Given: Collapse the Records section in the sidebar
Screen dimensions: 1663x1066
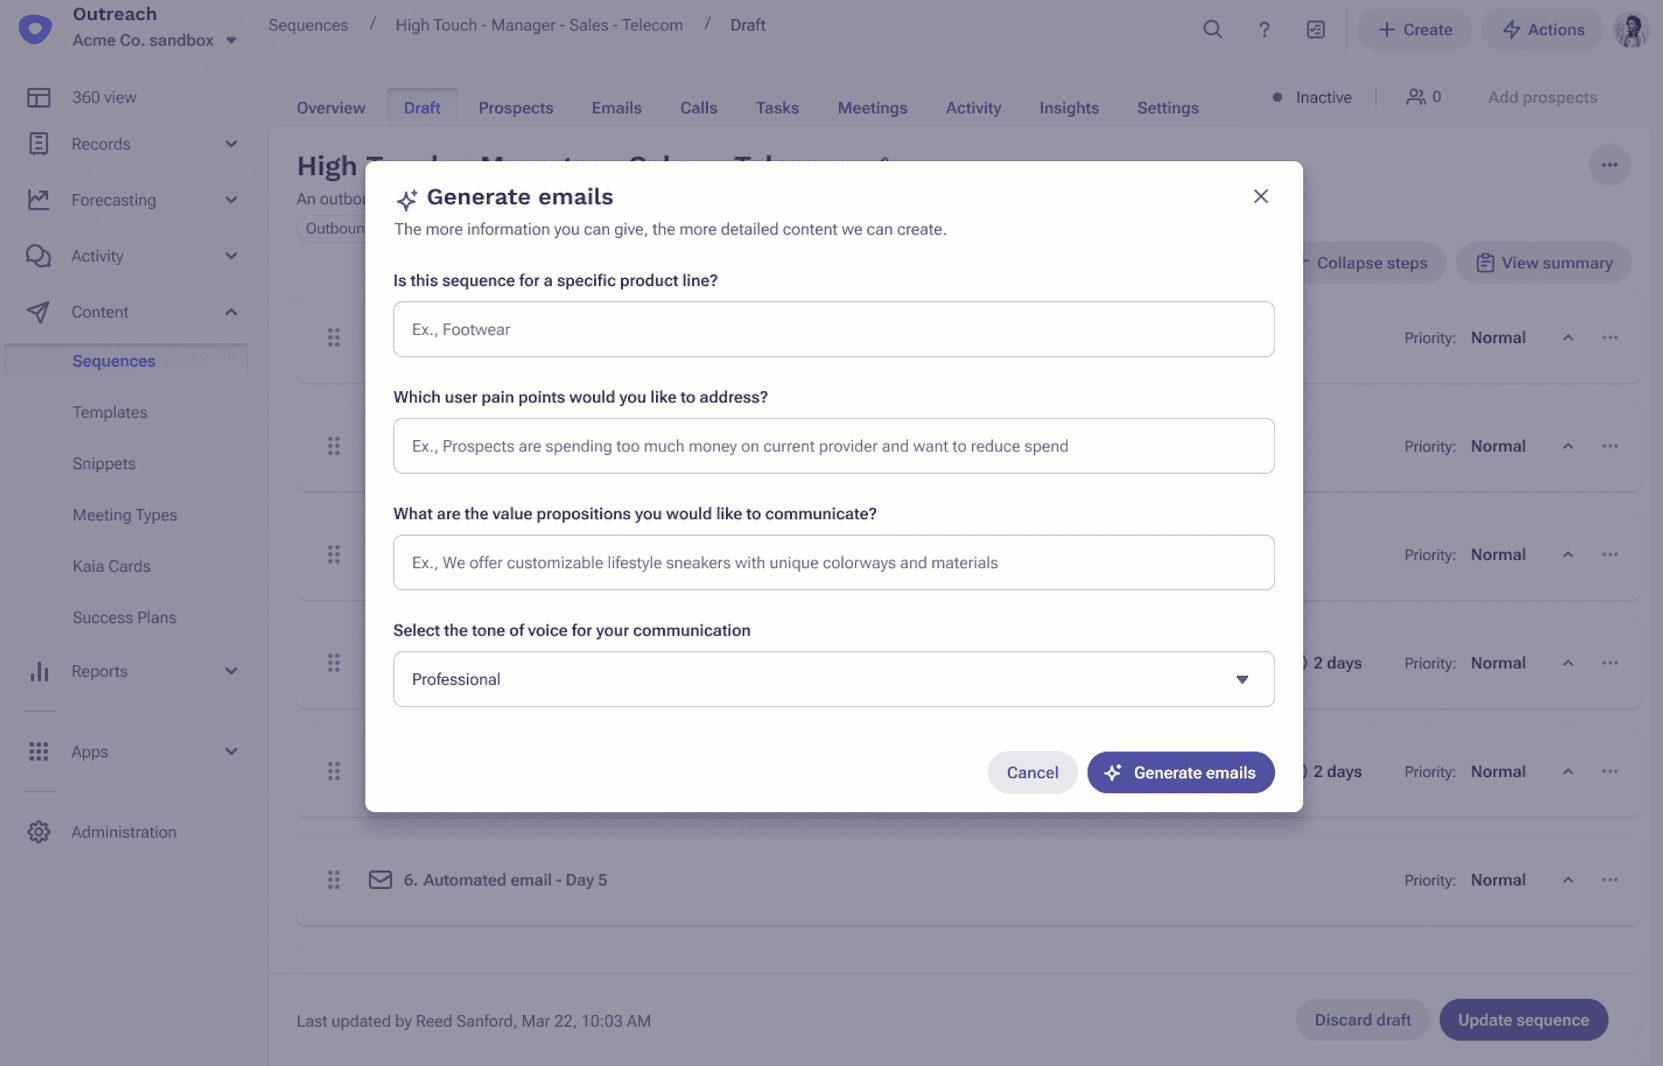Looking at the screenshot, I should point(231,144).
